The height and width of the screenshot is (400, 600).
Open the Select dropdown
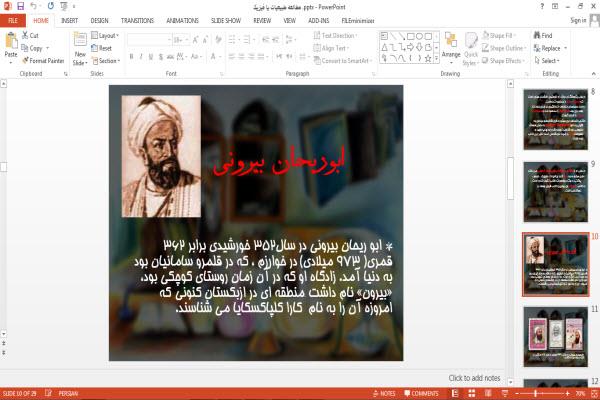(547, 60)
